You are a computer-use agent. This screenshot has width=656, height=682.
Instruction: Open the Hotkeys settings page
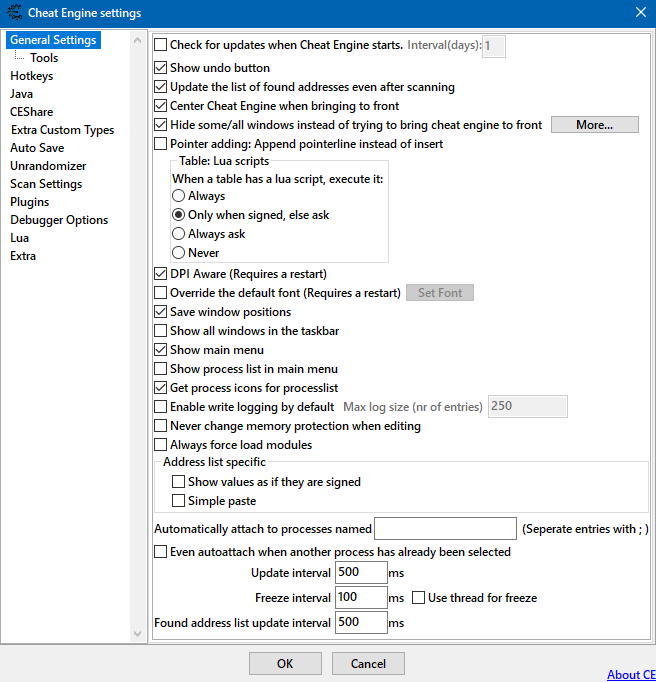[32, 76]
